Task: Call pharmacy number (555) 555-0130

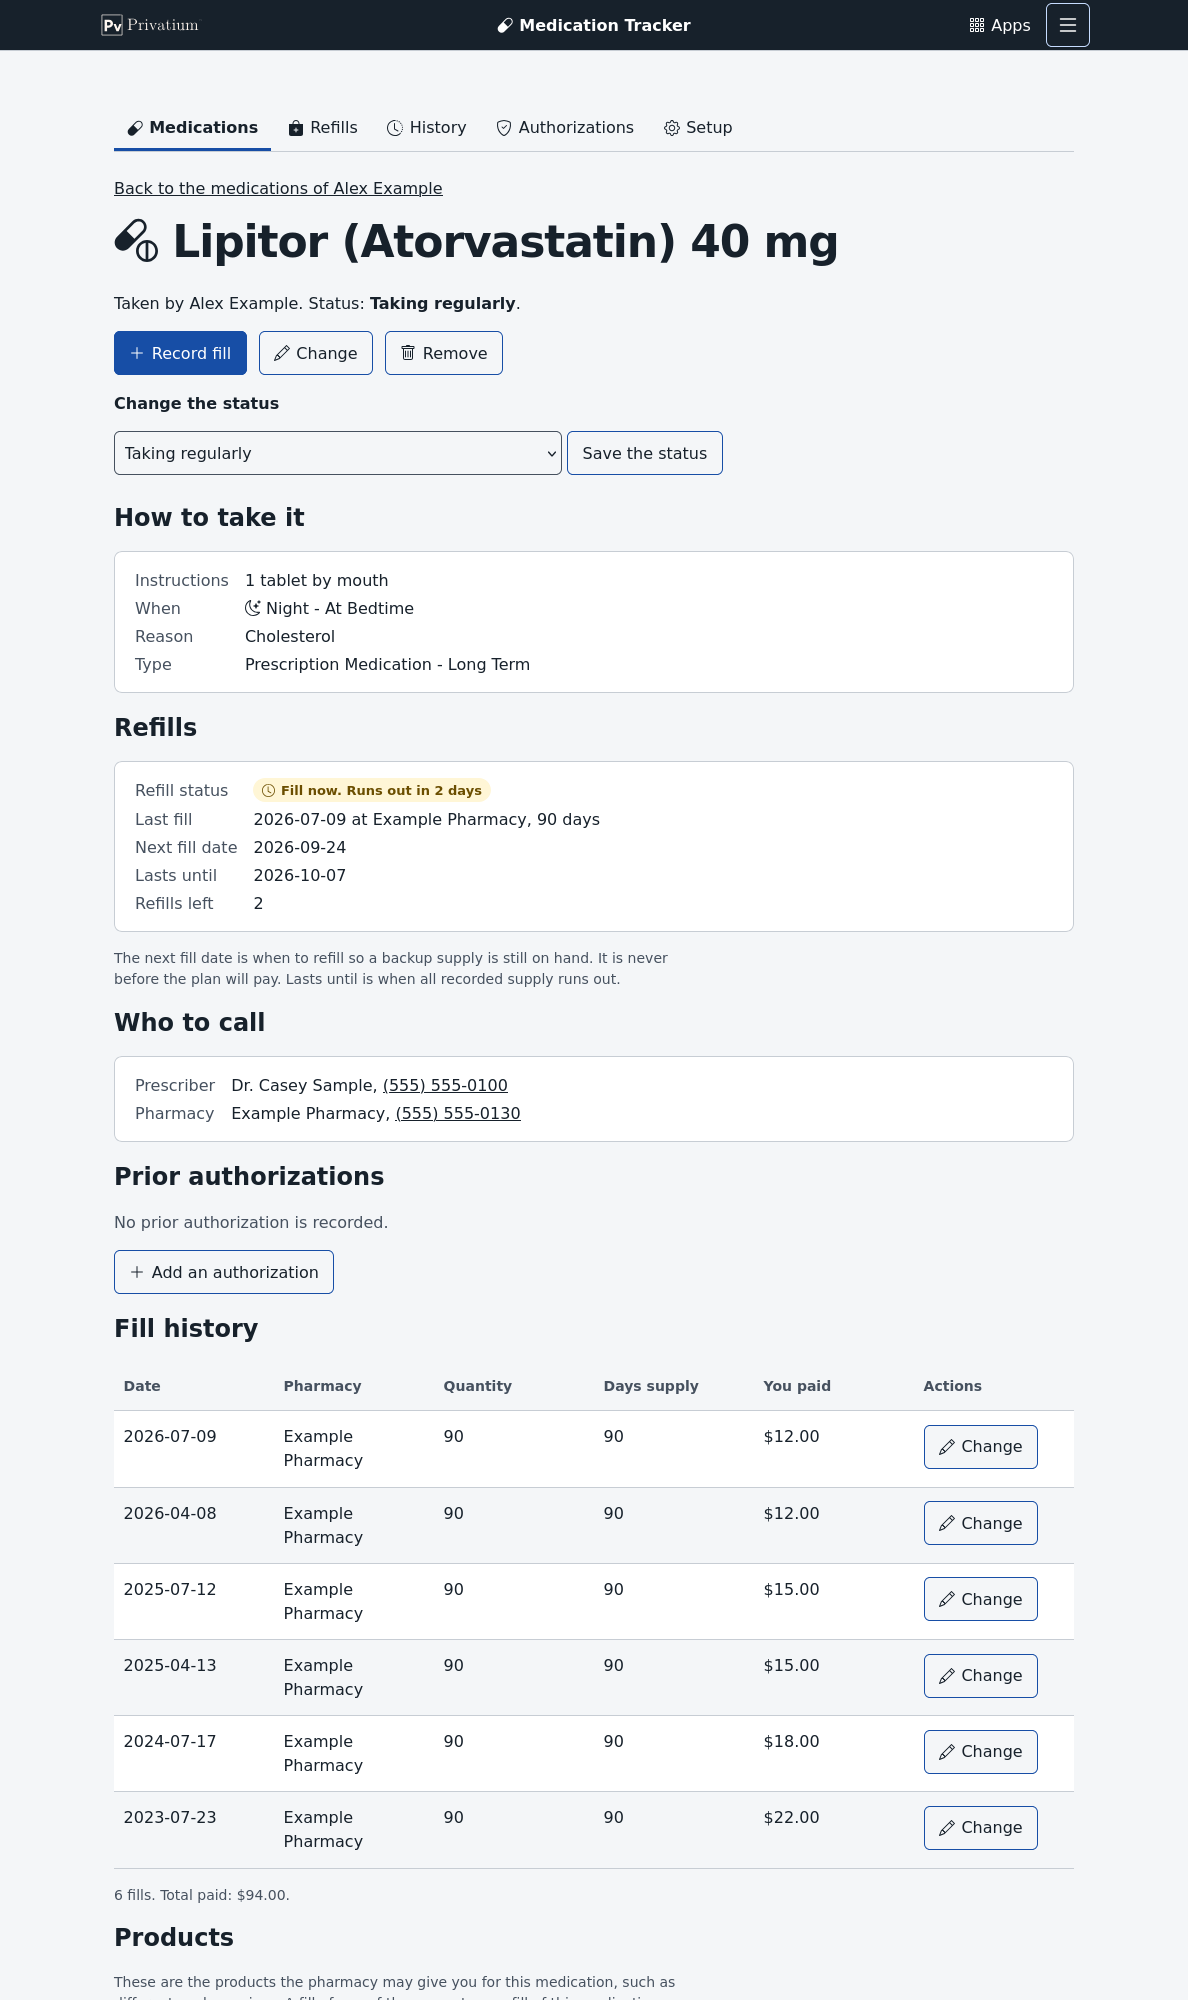Action: point(458,1113)
